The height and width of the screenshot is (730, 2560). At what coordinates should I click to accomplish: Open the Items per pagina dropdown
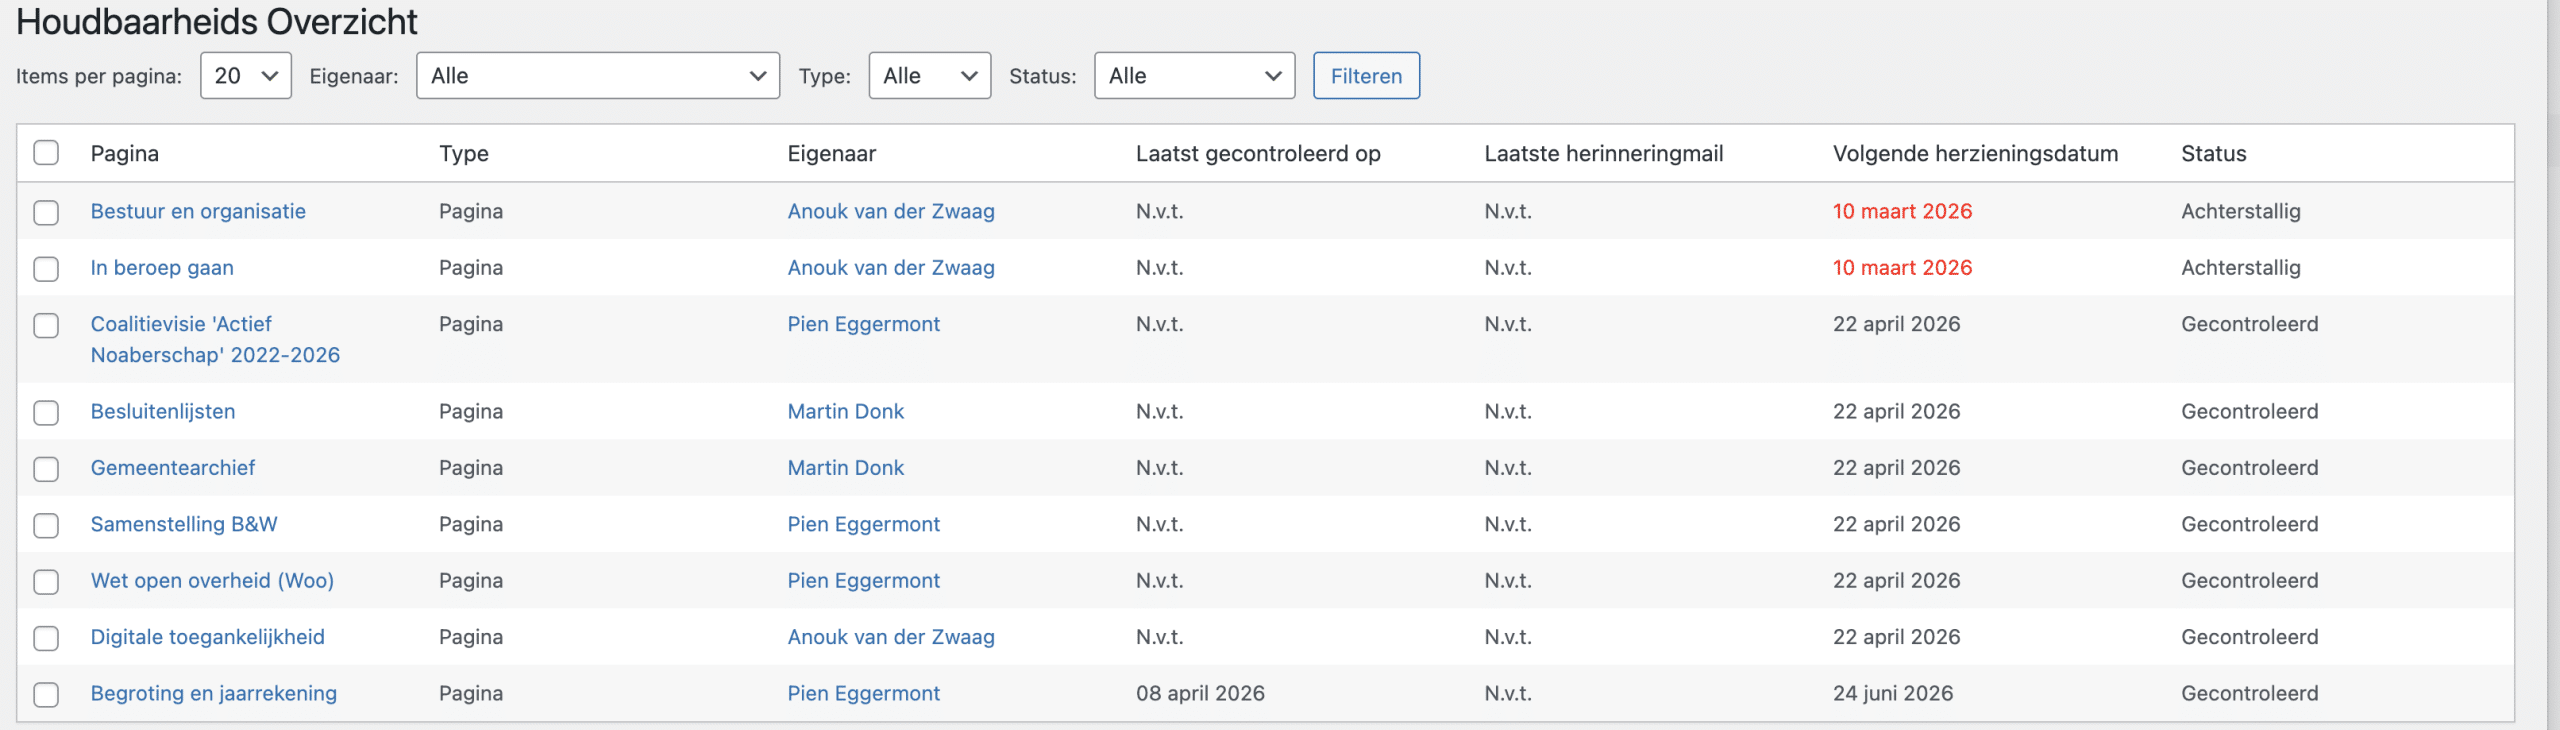coord(245,76)
